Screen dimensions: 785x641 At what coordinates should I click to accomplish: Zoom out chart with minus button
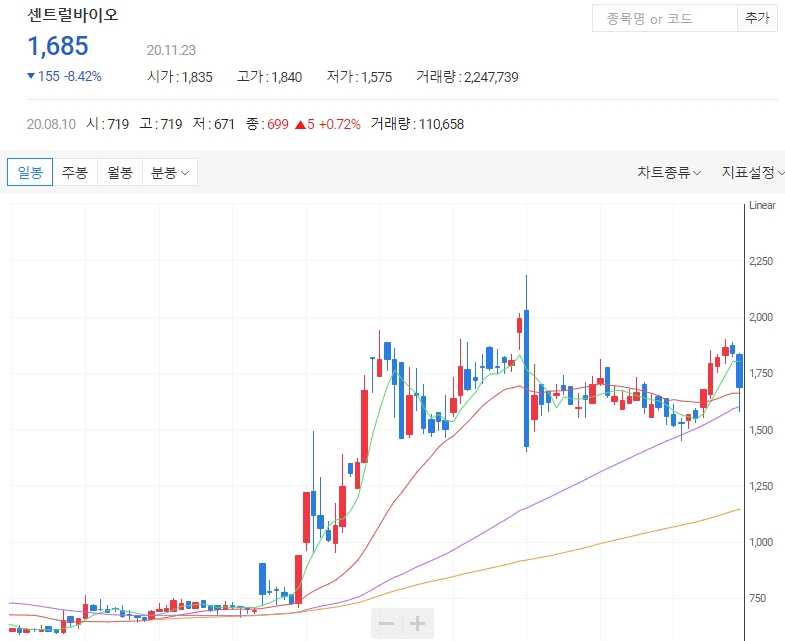point(386,623)
